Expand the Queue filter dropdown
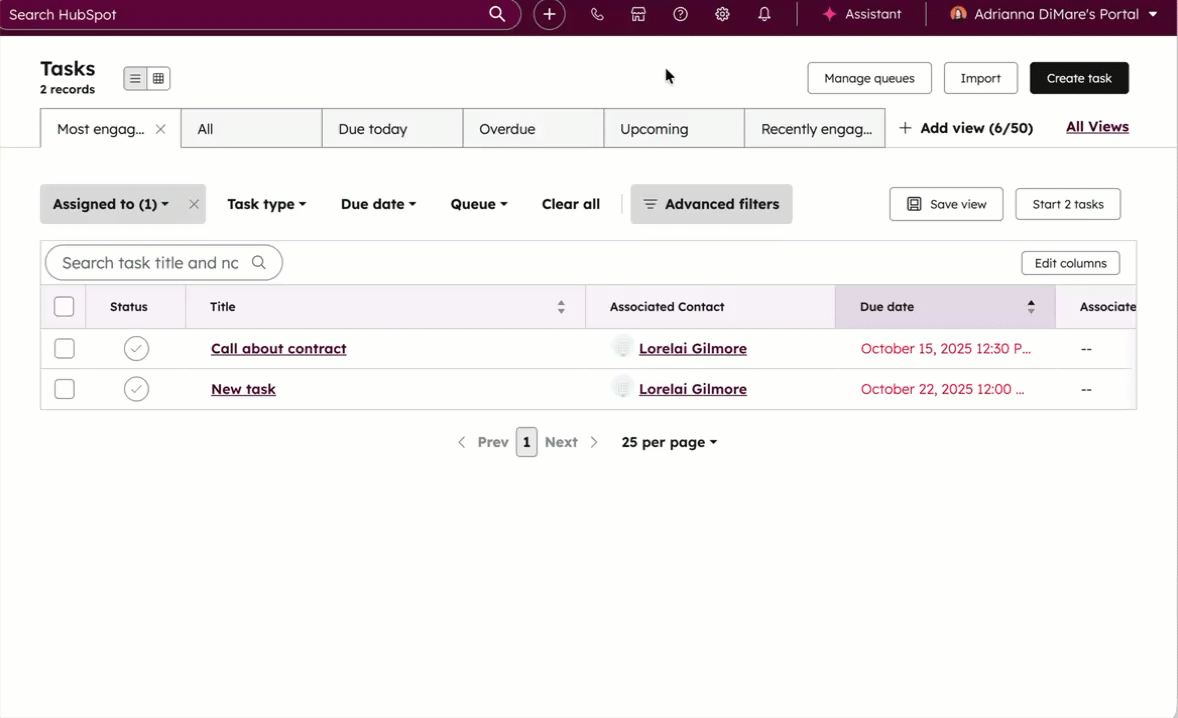 point(479,204)
